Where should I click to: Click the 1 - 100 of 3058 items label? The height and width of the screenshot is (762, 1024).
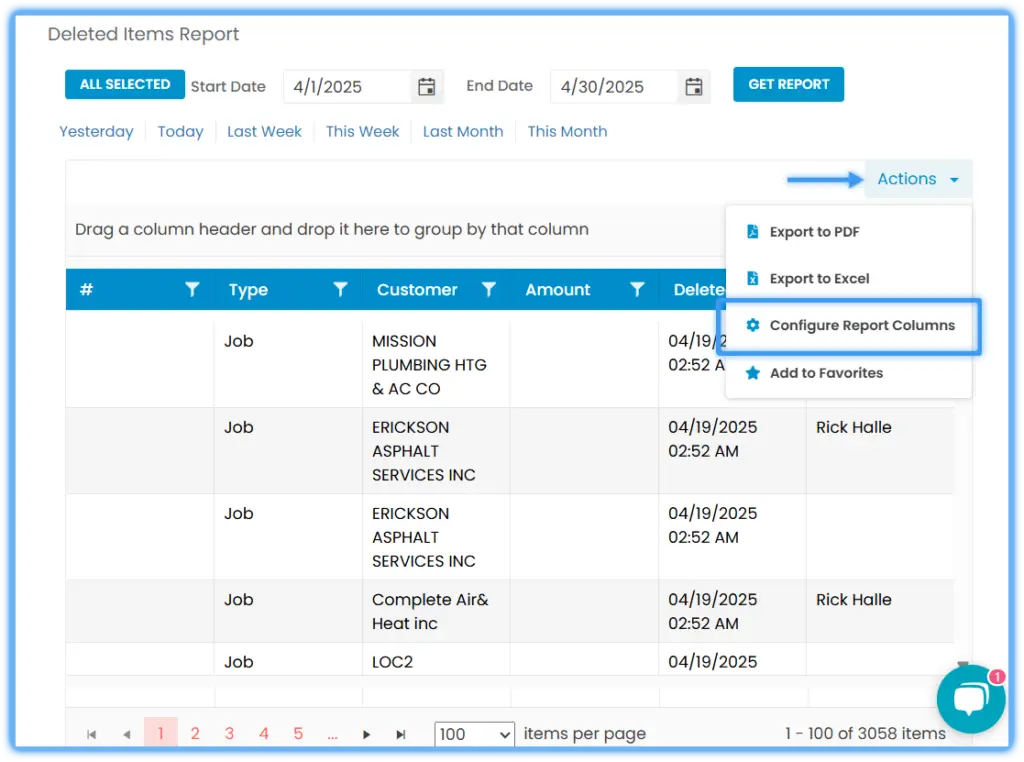(865, 733)
